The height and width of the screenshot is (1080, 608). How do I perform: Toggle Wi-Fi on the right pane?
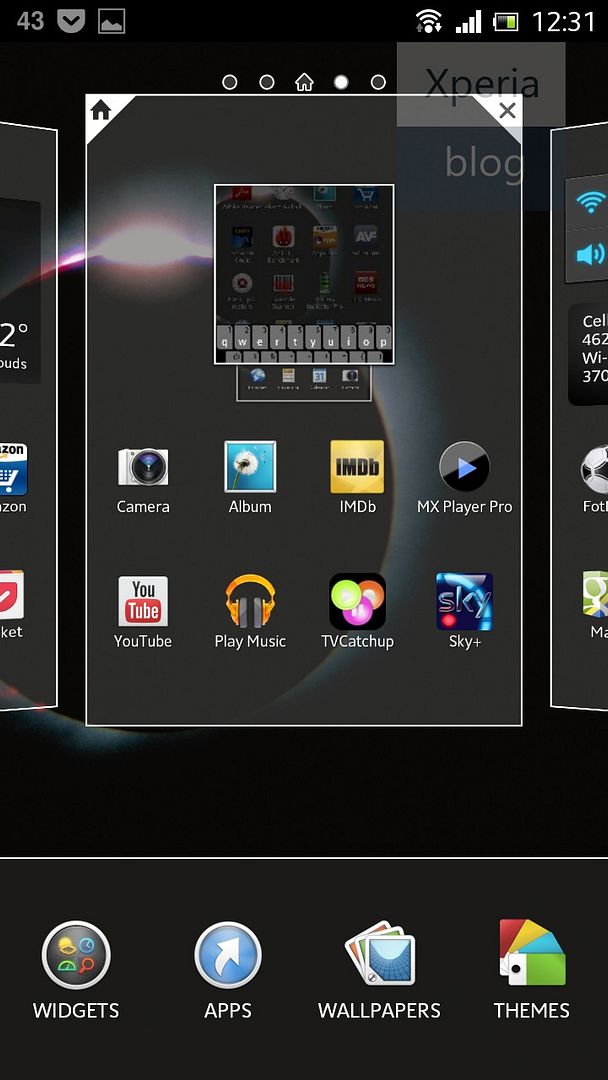click(589, 203)
